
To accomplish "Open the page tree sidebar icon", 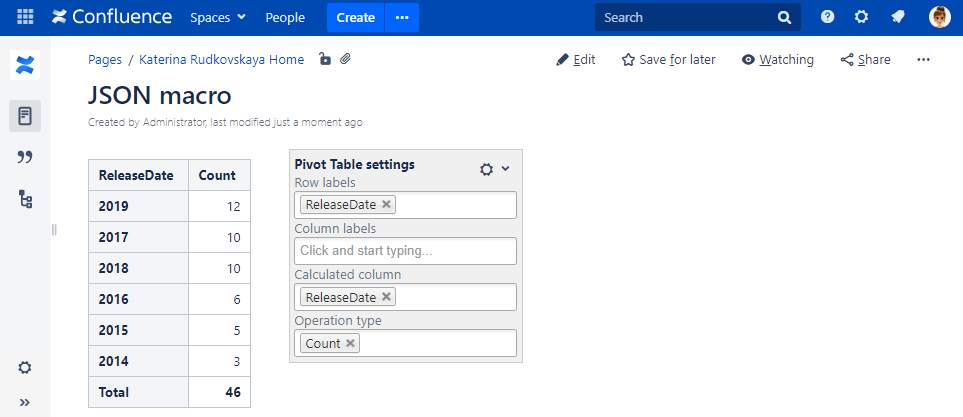I will (x=25, y=199).
